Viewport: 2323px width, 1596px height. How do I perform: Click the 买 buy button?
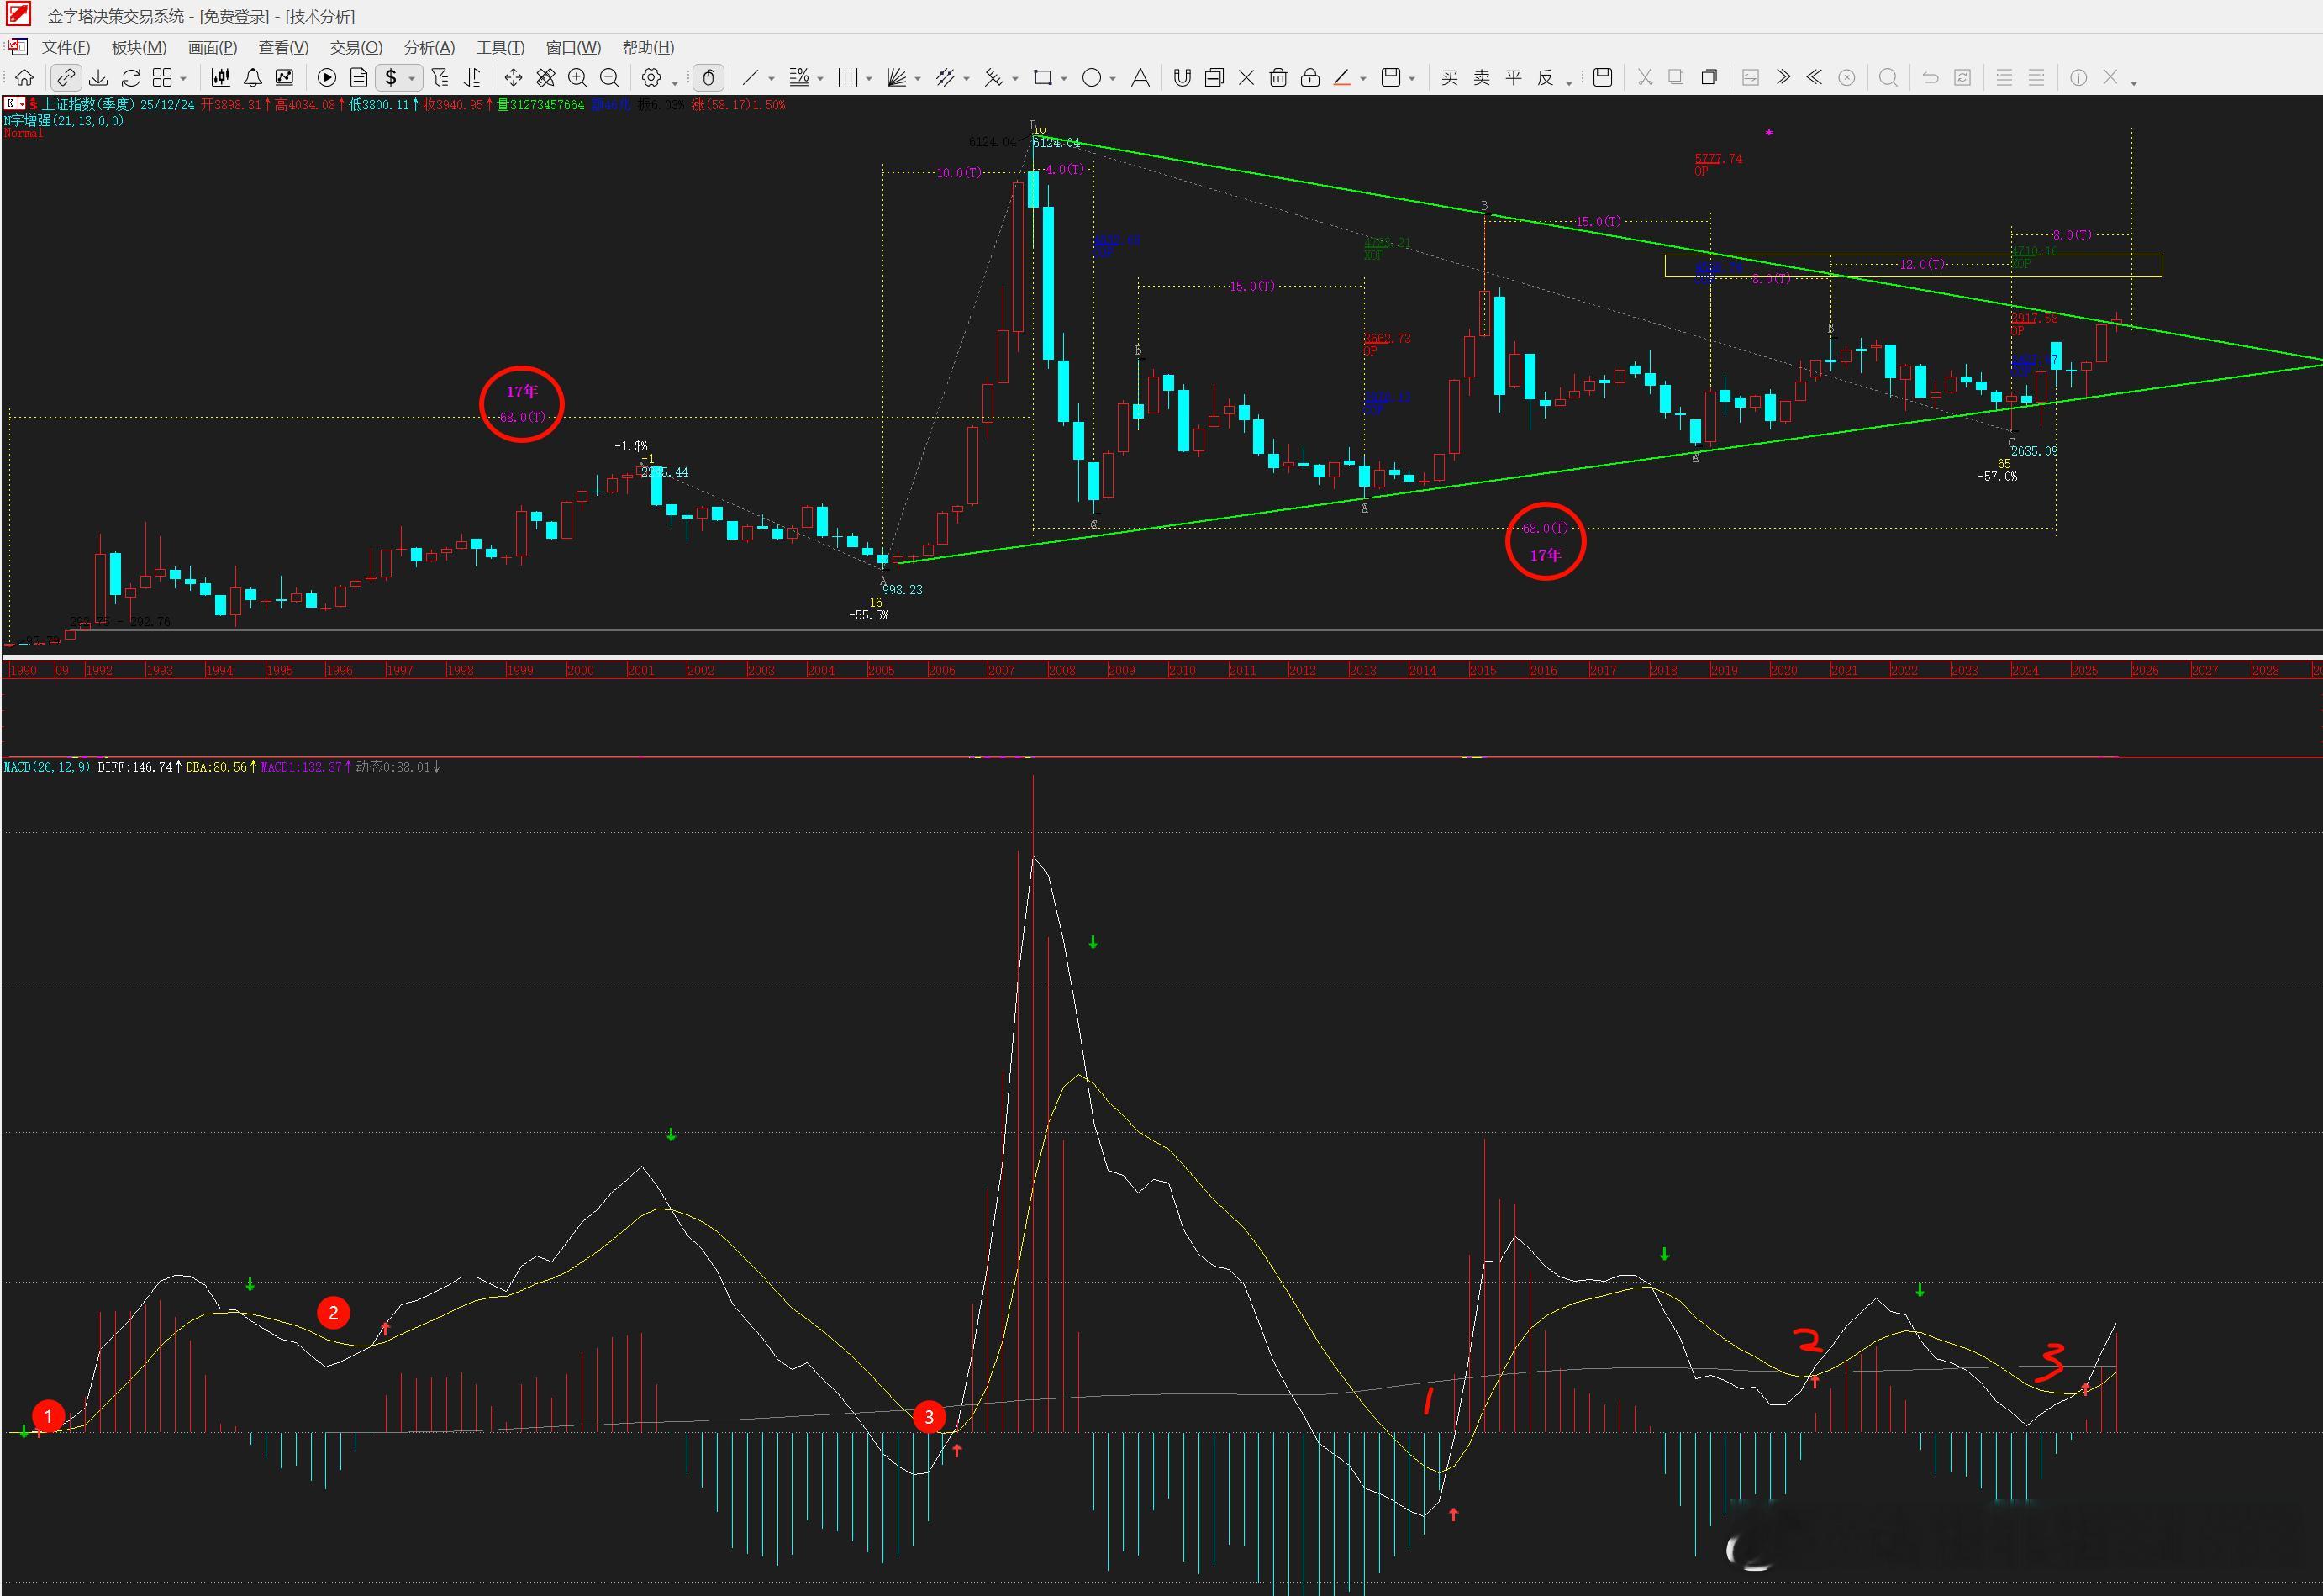pyautogui.click(x=1449, y=77)
